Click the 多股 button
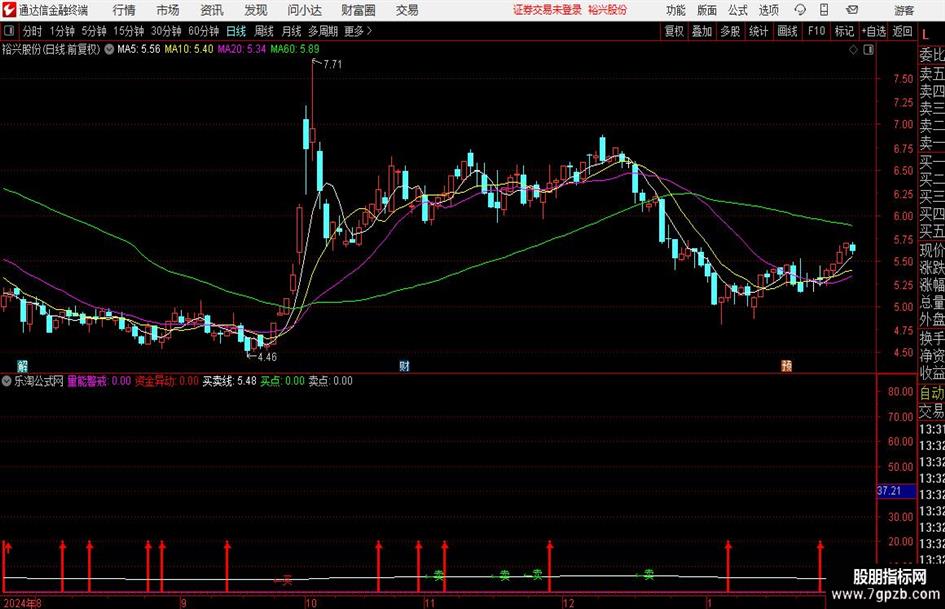This screenshot has width=945, height=609. tap(730, 31)
